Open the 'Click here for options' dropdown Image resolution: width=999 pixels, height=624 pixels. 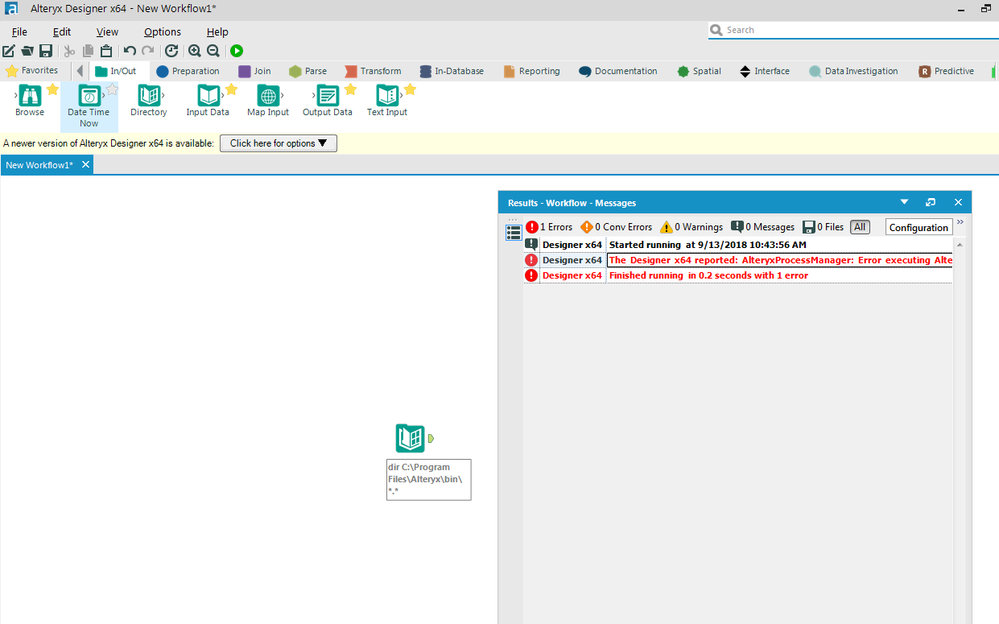pos(278,143)
